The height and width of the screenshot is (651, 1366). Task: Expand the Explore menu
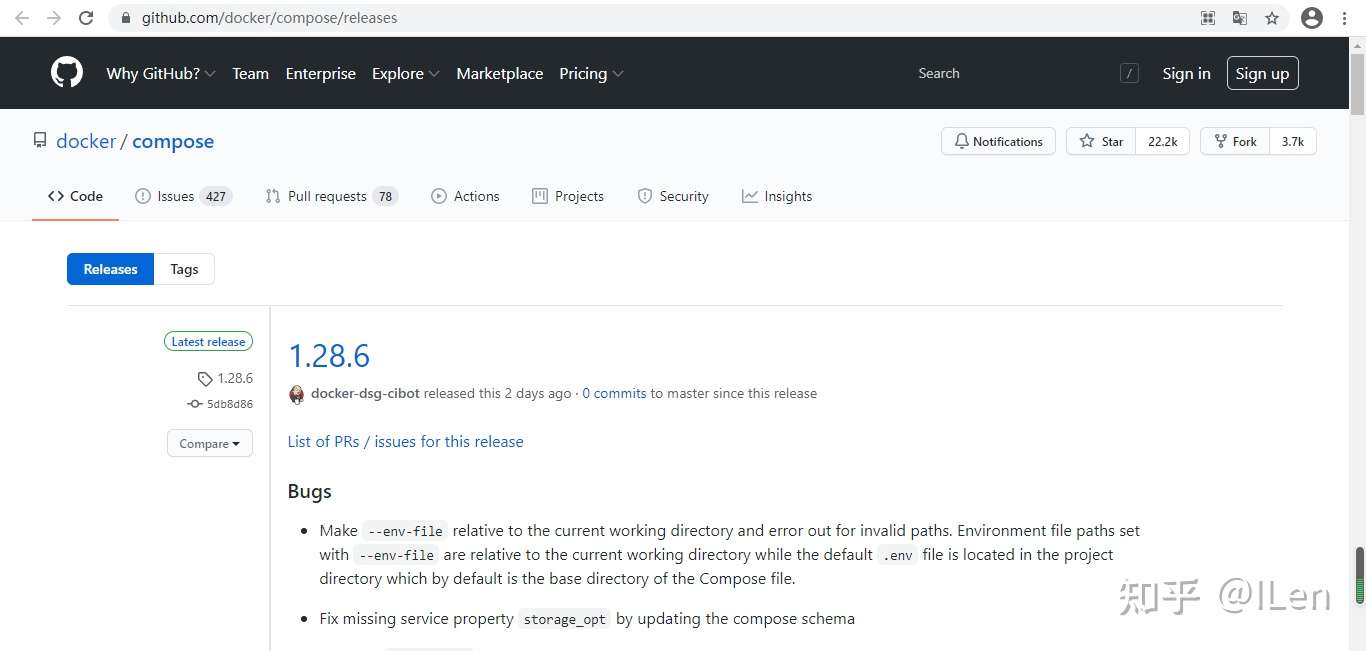[405, 74]
